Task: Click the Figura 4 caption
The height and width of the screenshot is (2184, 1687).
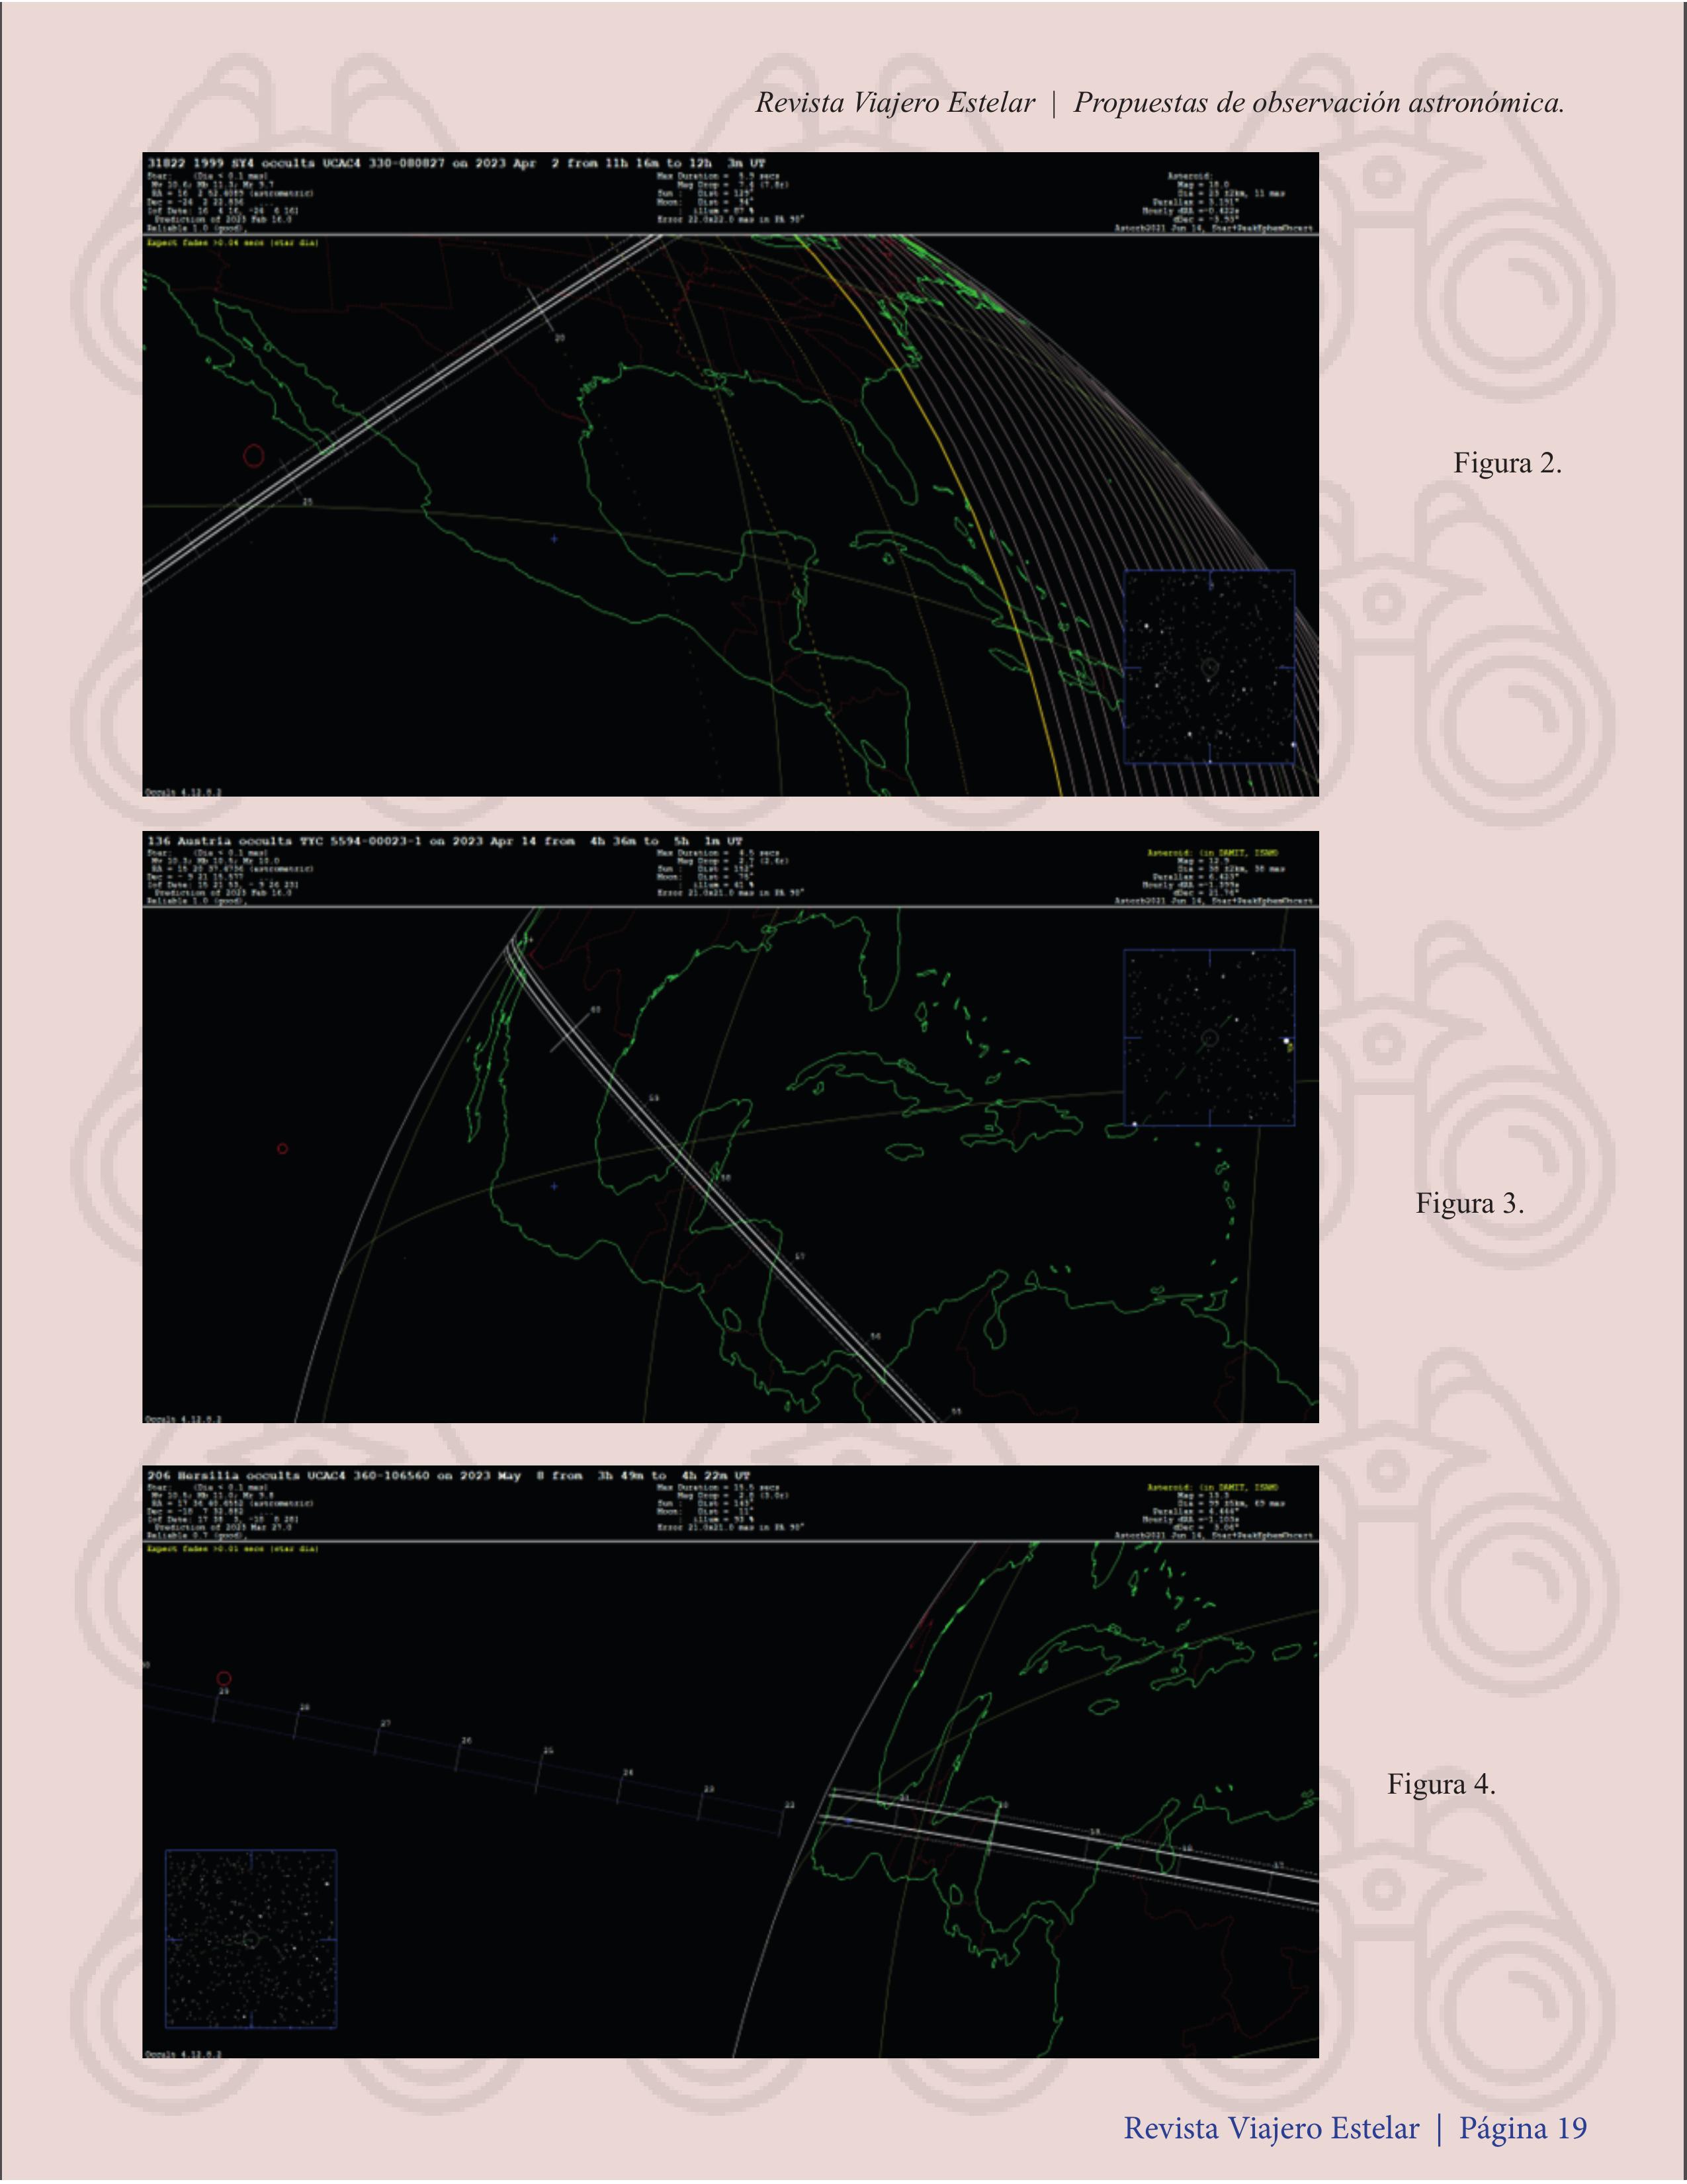Action: [1441, 1784]
